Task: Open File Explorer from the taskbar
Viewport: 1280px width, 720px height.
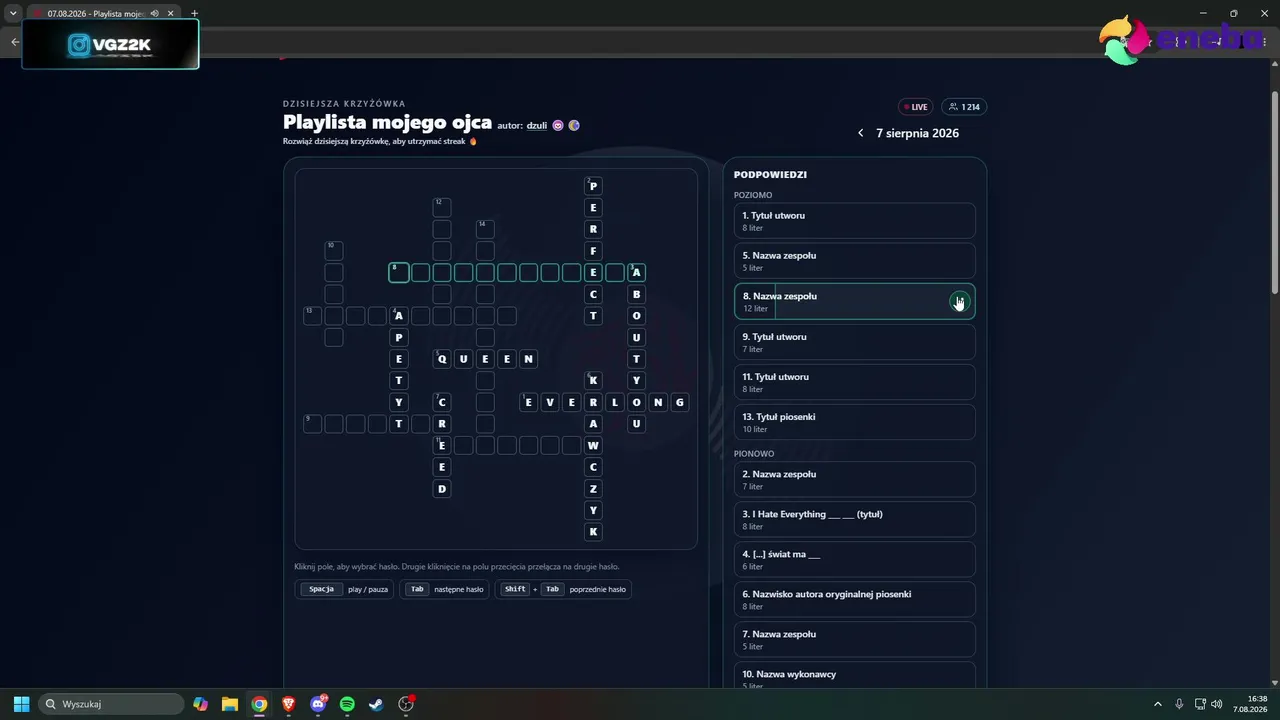Action: click(x=229, y=704)
